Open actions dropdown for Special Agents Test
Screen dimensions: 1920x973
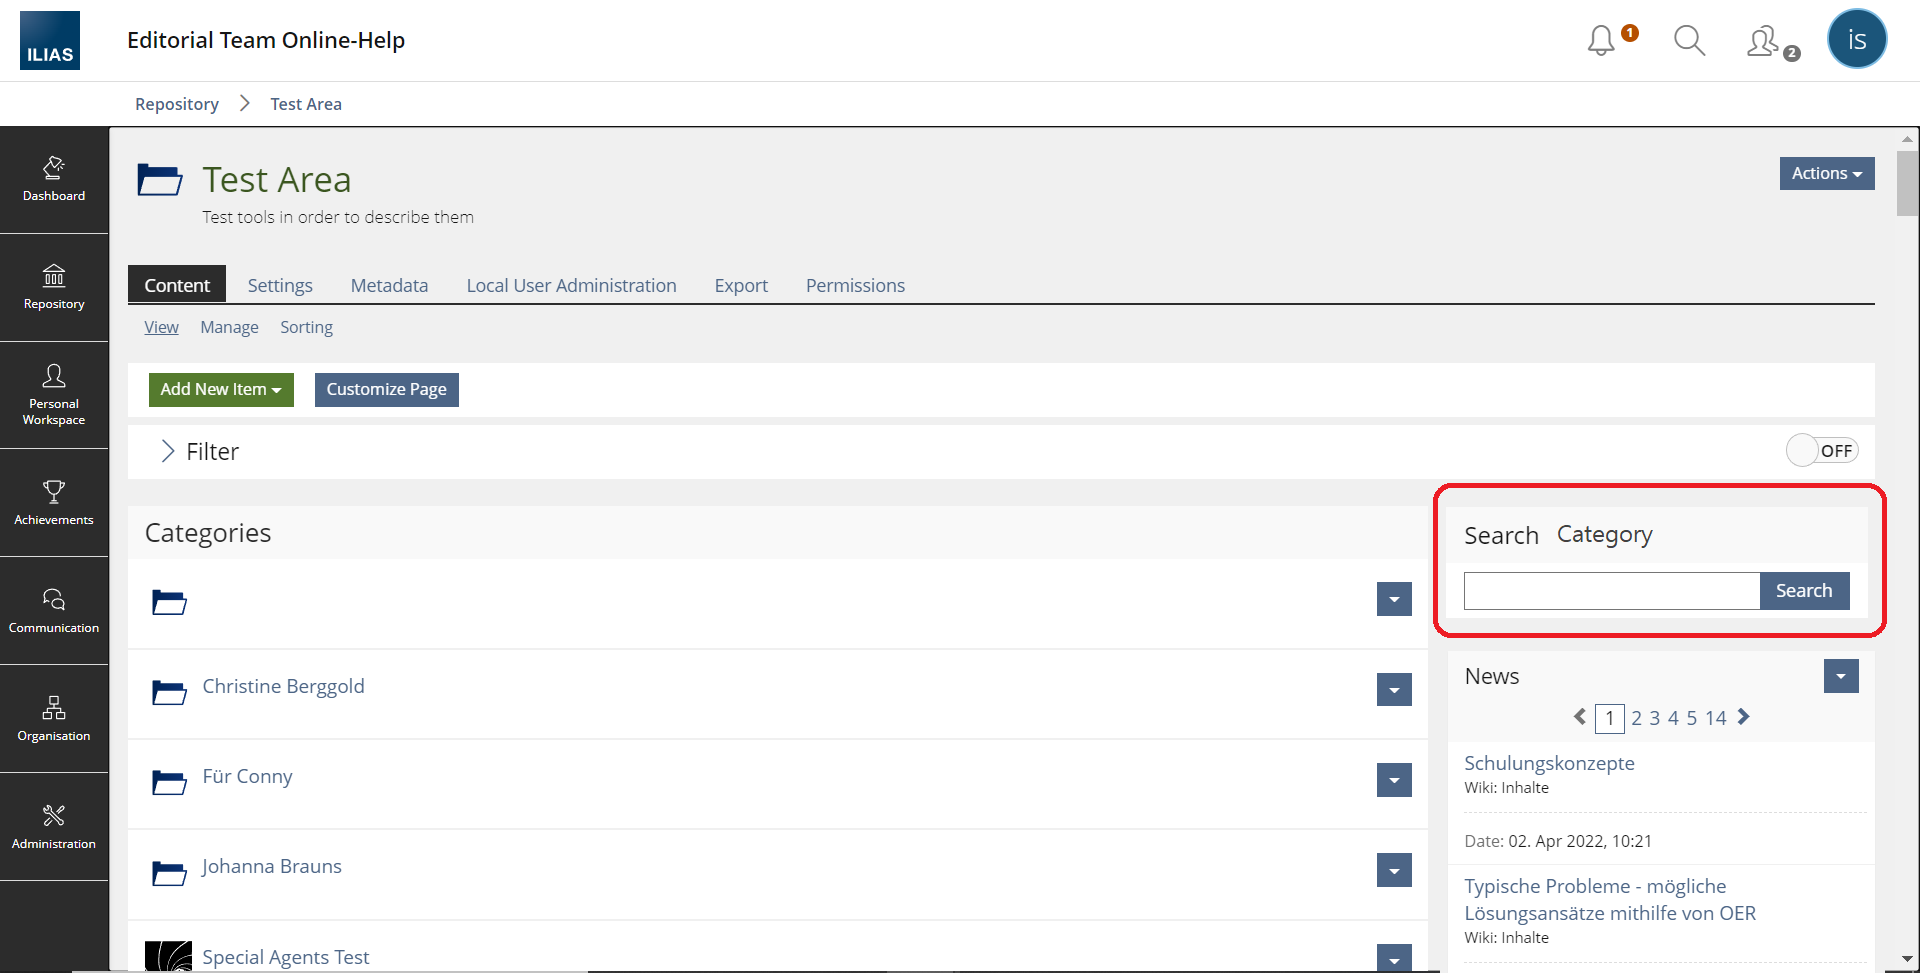tap(1394, 958)
